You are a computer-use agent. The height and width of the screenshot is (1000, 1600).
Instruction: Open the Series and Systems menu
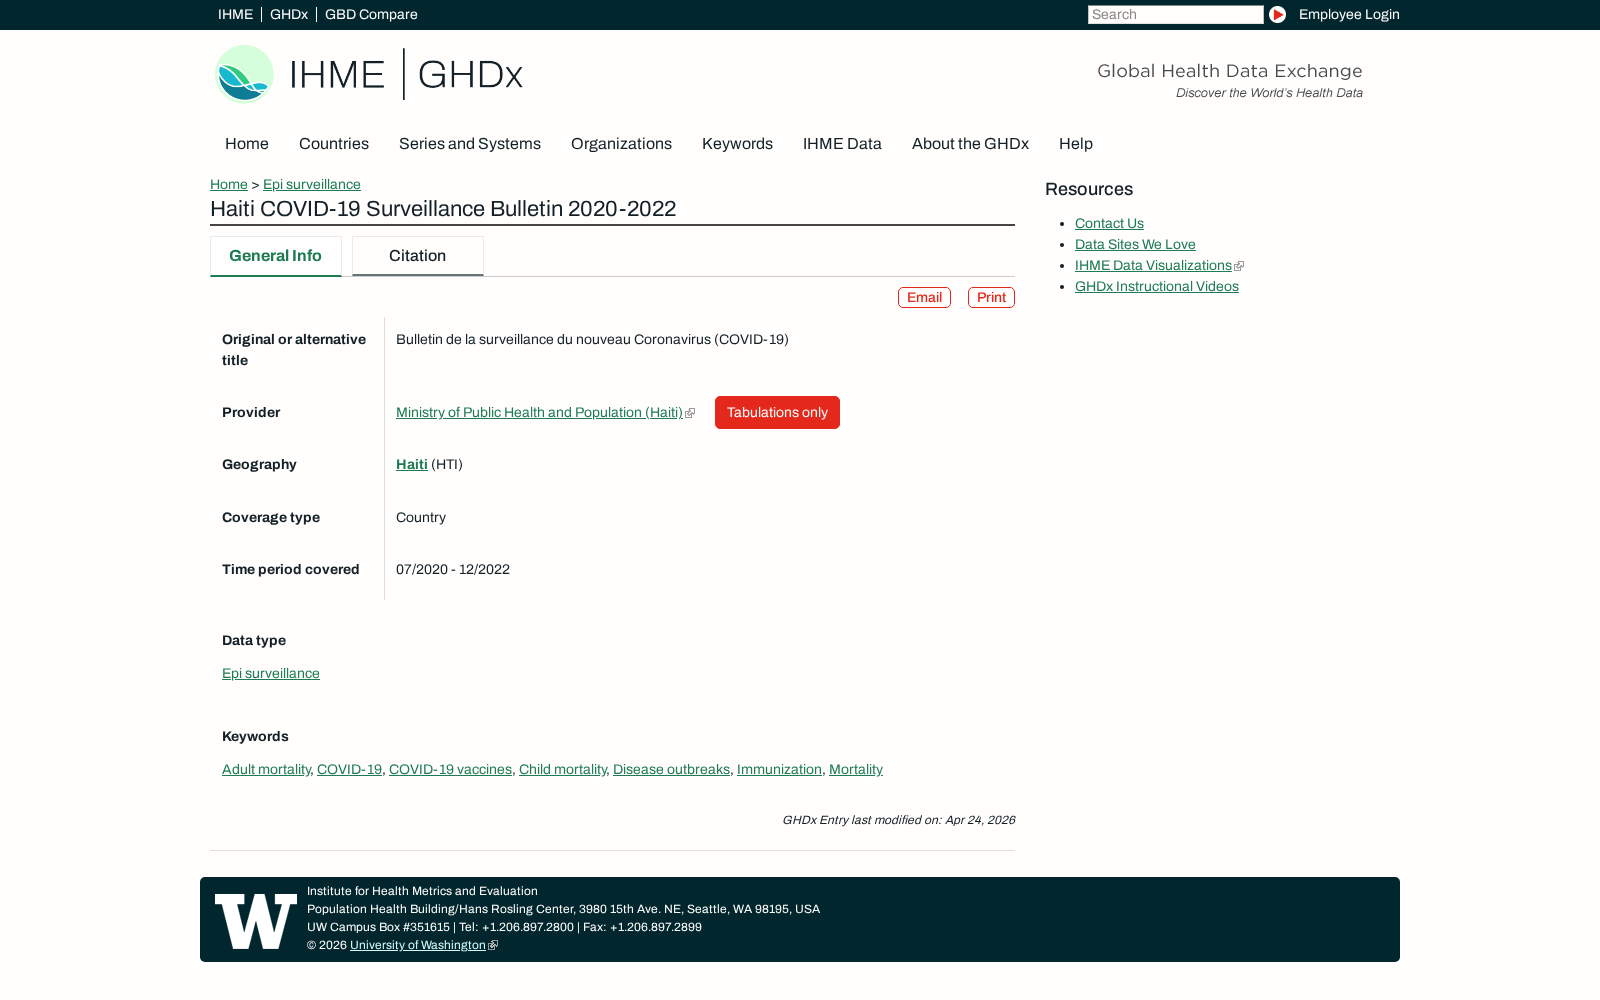coord(470,144)
